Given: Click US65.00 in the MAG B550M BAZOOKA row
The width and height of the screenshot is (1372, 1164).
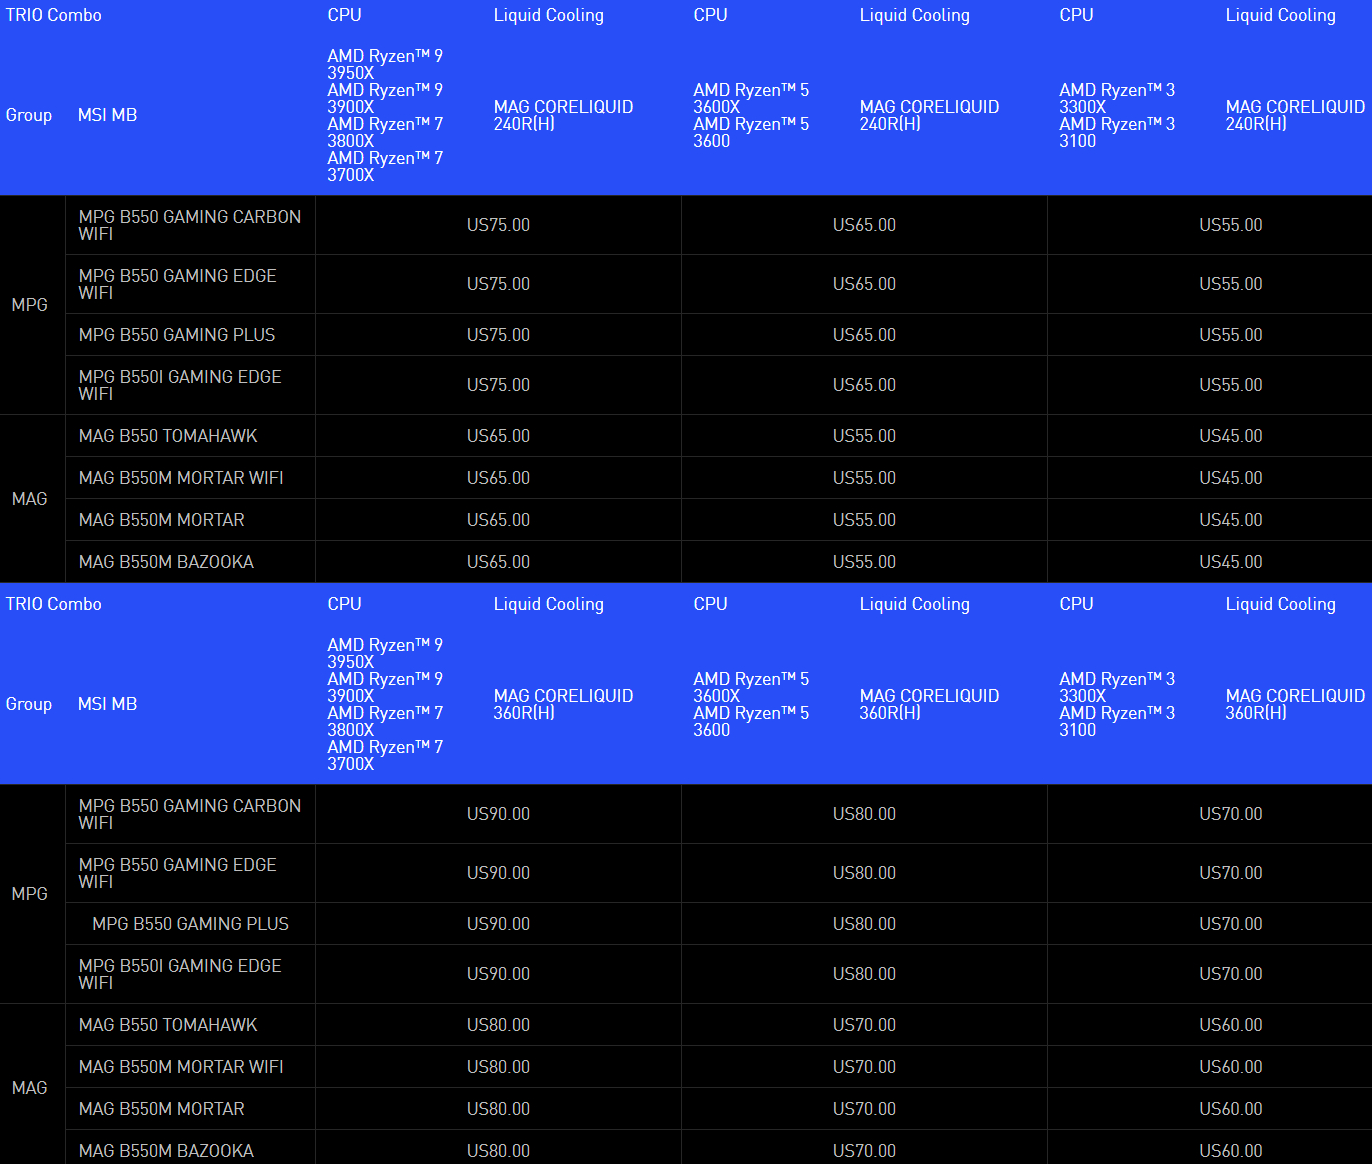Looking at the screenshot, I should pyautogui.click(x=498, y=562).
